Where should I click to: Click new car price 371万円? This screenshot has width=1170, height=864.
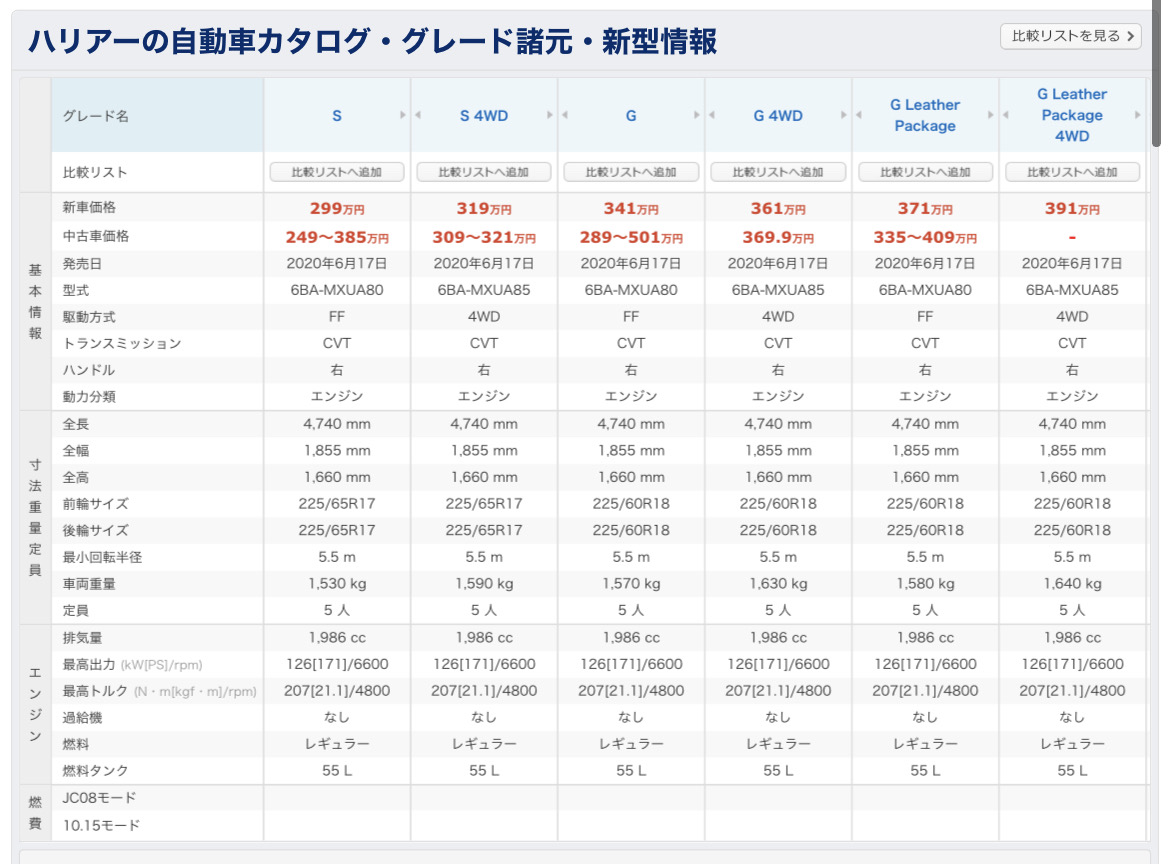(x=925, y=209)
